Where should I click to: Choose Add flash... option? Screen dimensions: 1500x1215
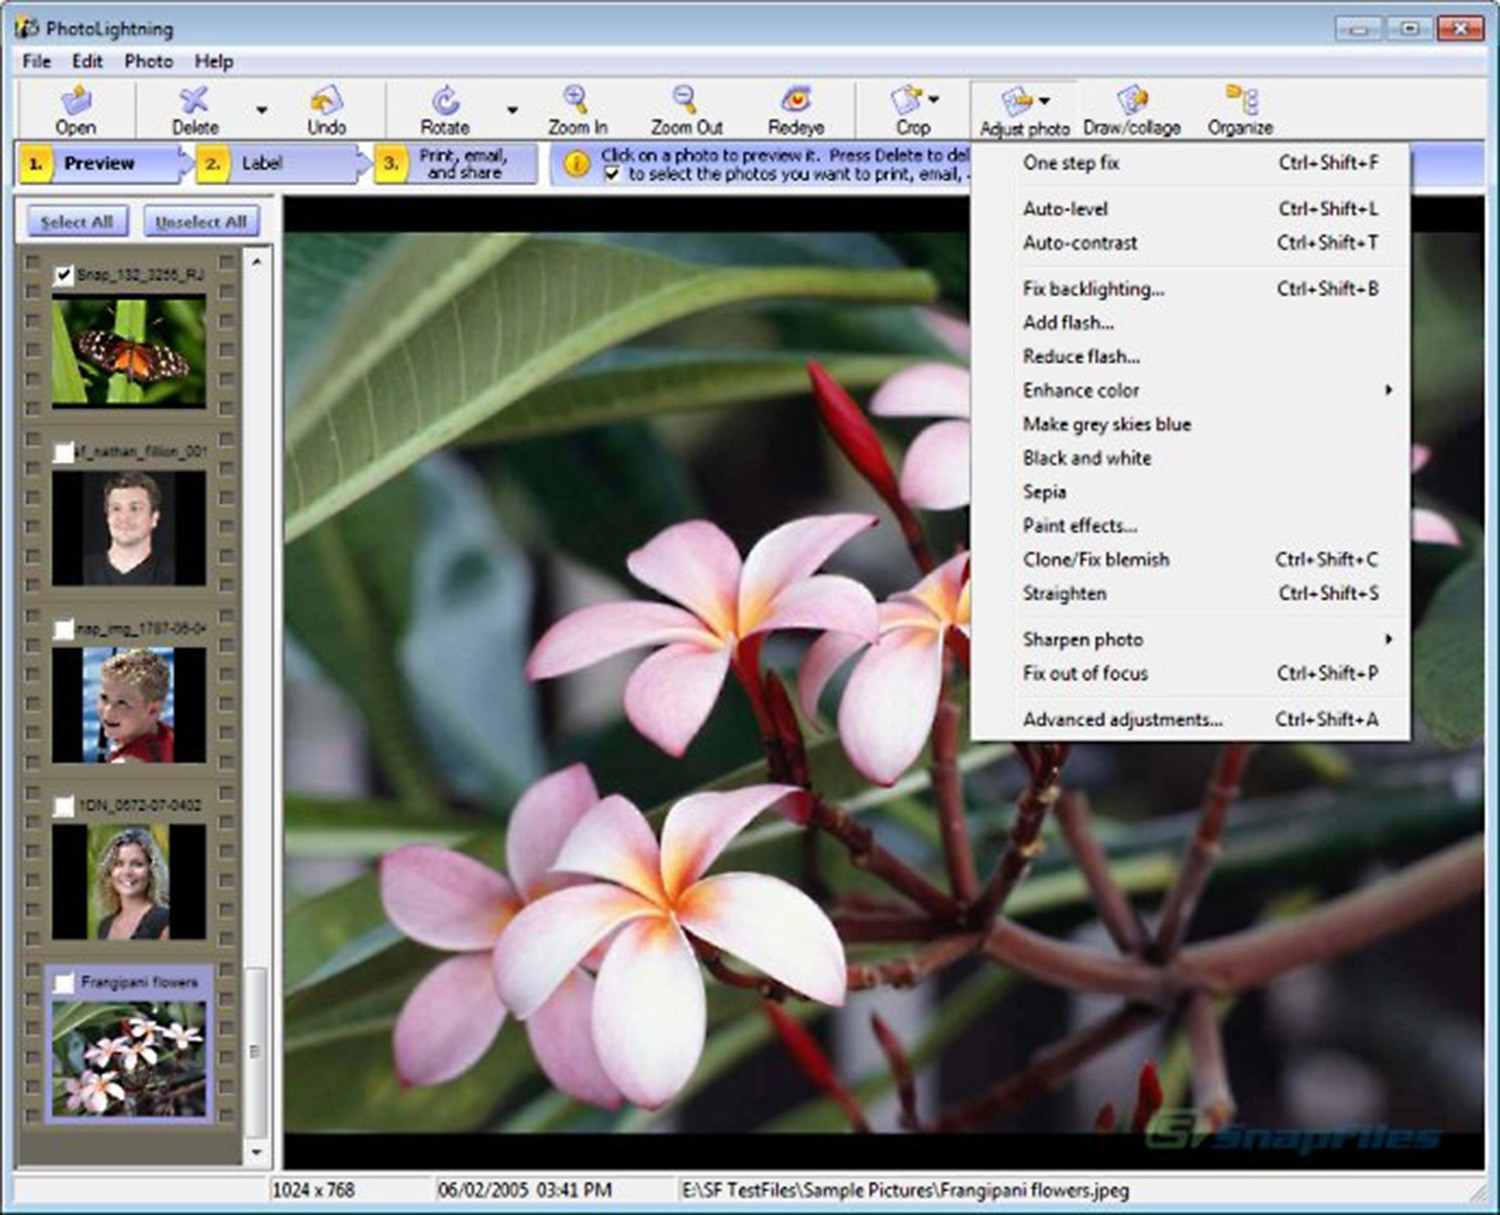[1190, 323]
